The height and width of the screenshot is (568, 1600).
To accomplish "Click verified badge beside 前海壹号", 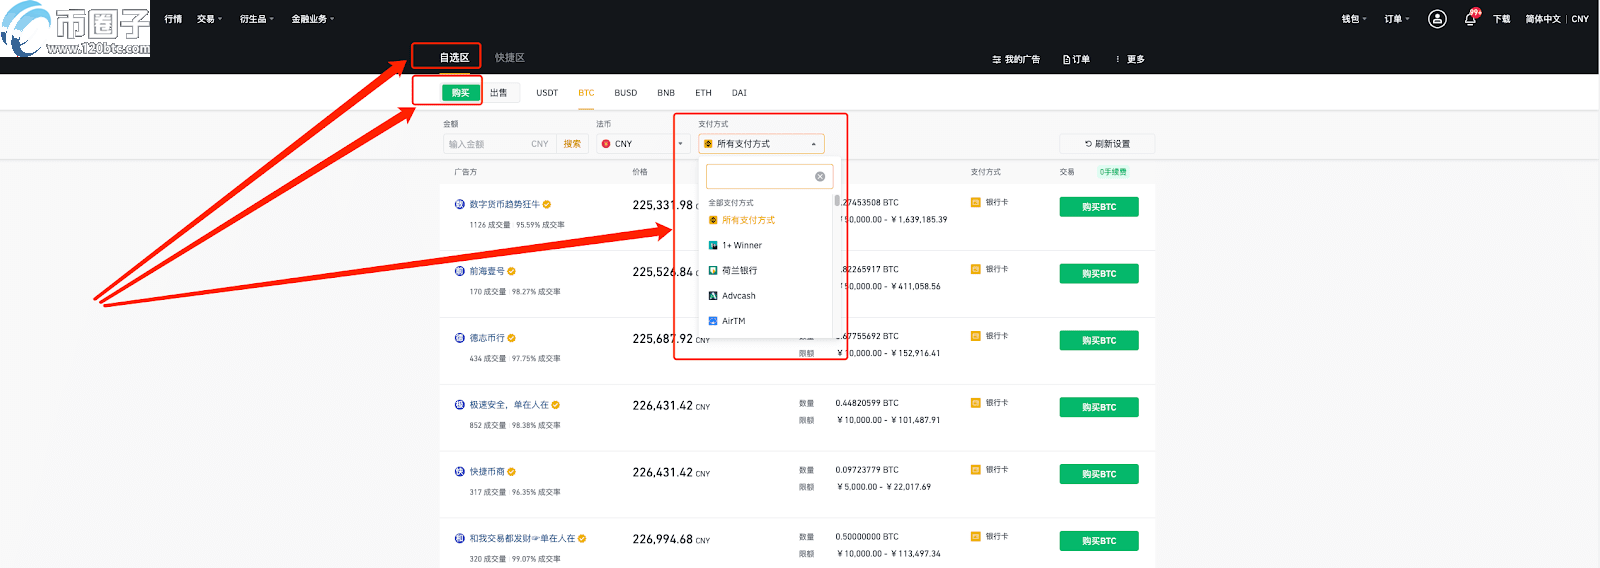I will [x=512, y=271].
